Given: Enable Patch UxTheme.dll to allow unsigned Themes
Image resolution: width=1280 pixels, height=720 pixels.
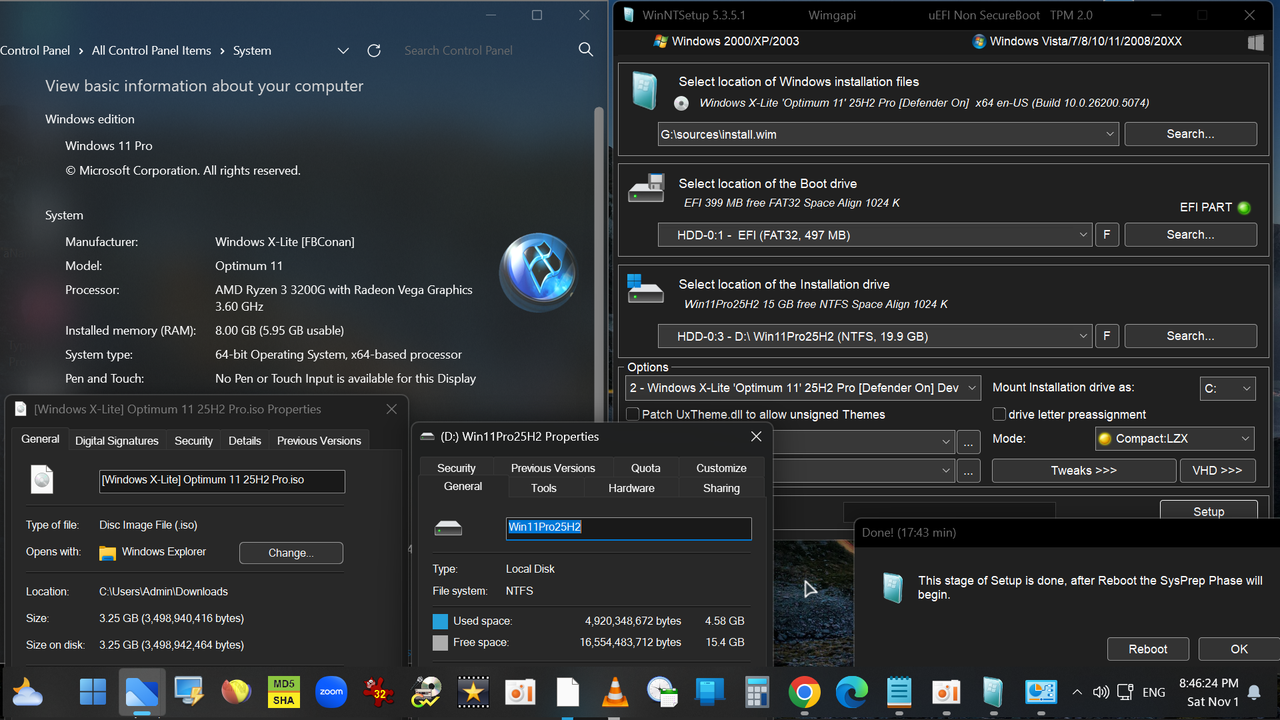Looking at the screenshot, I should (x=632, y=413).
